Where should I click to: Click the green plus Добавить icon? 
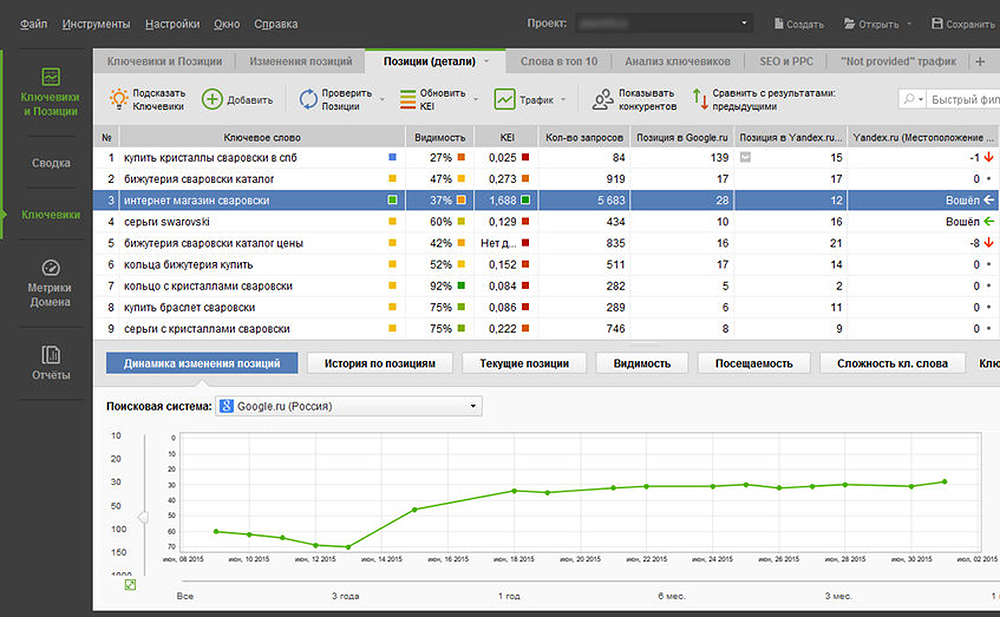pos(212,99)
